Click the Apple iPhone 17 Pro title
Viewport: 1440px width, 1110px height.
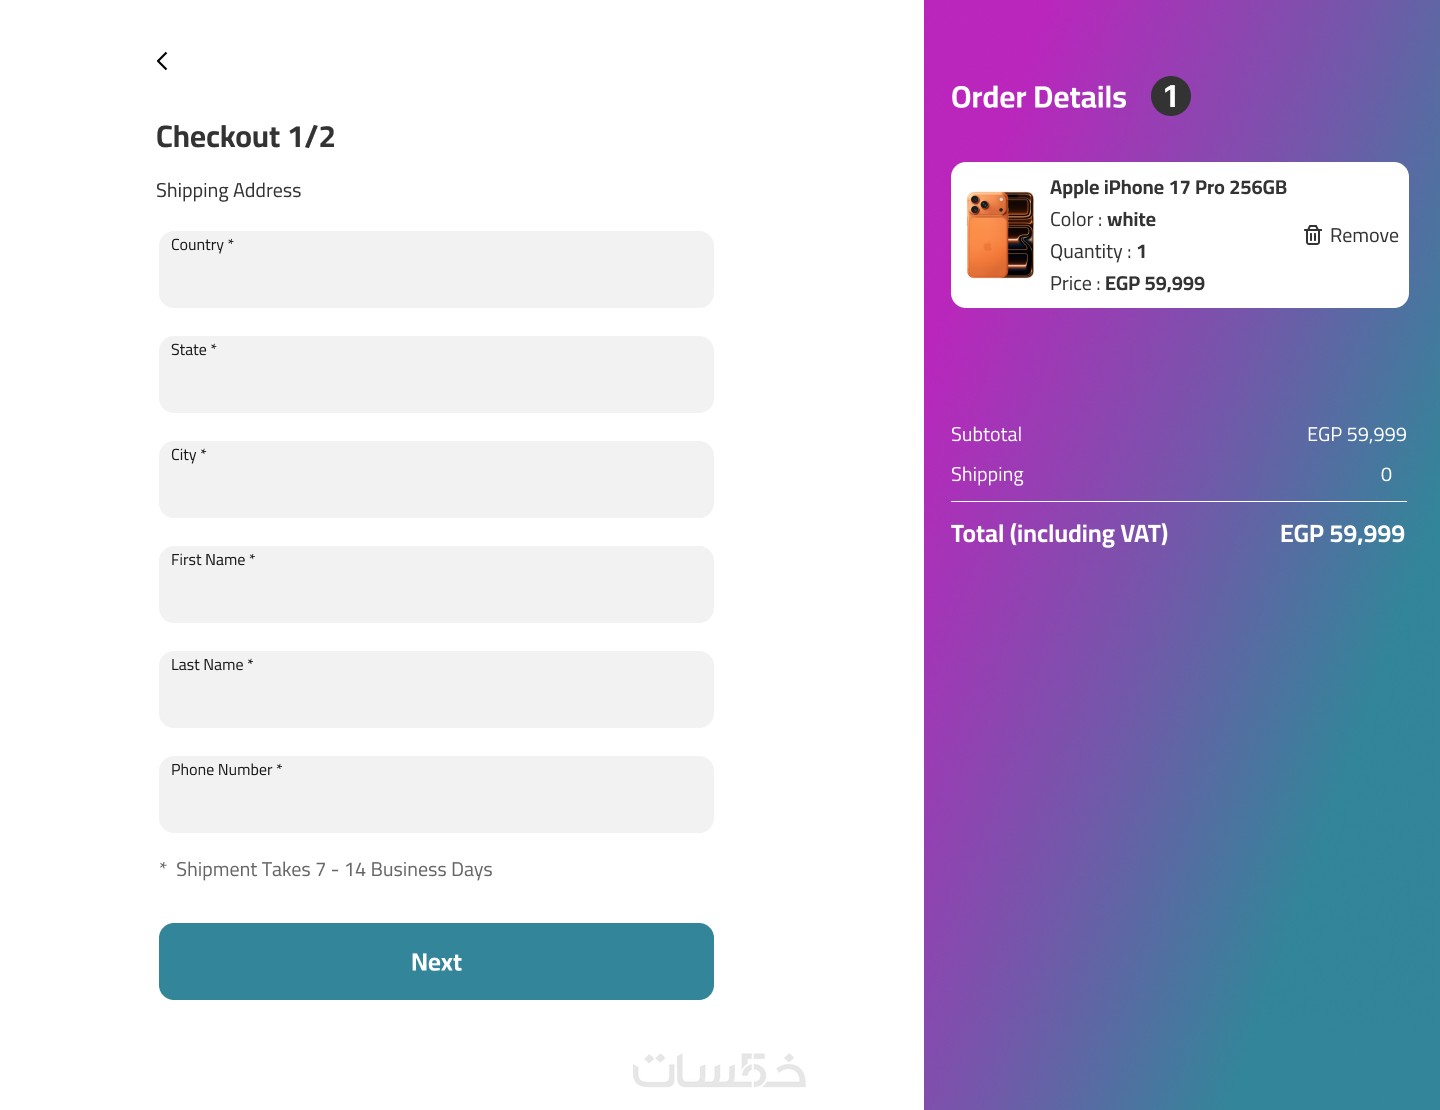(1168, 187)
